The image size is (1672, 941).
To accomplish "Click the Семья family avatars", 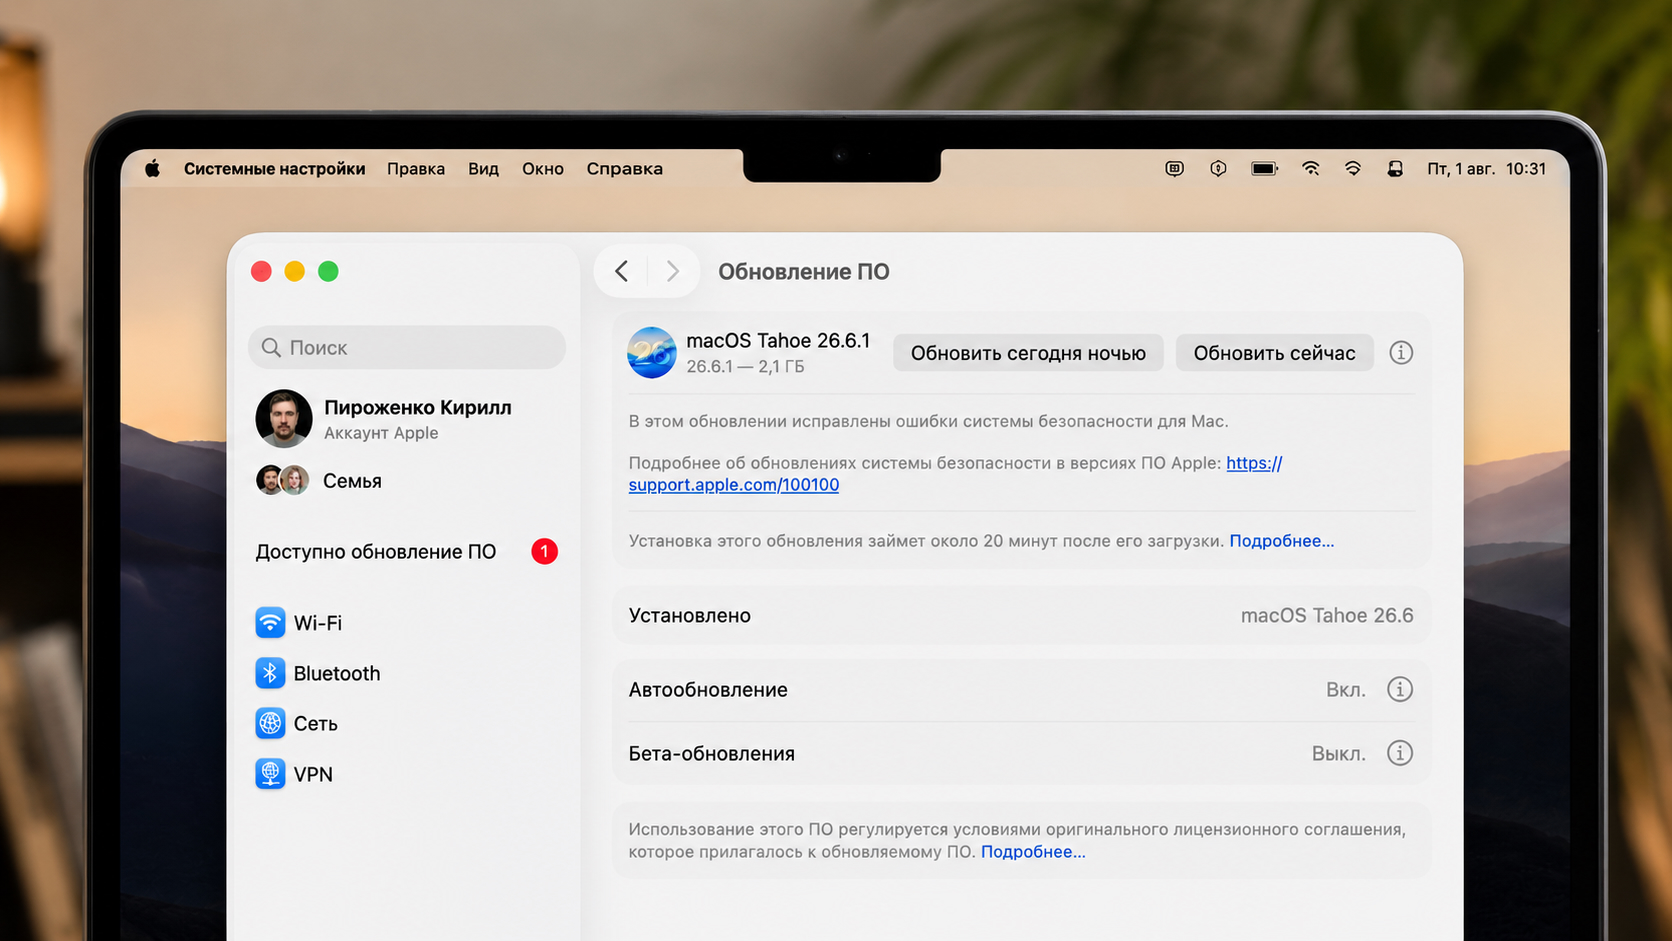I will pos(282,480).
